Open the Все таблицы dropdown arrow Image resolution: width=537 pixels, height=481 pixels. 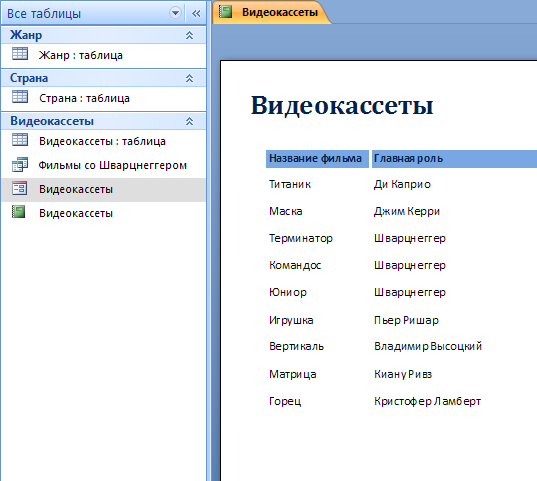pyautogui.click(x=175, y=13)
